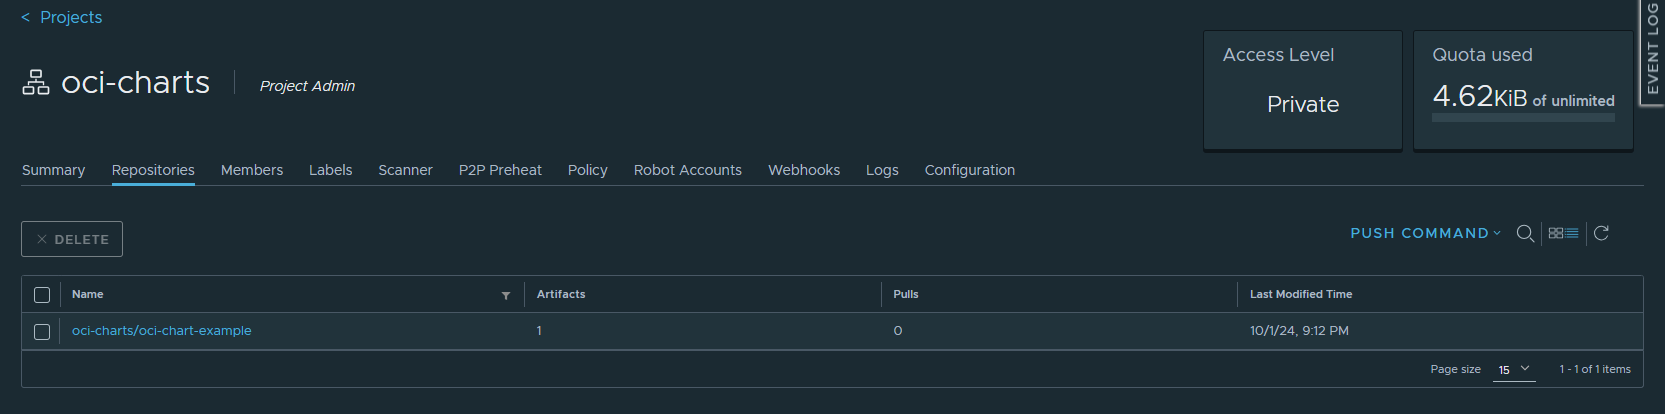The height and width of the screenshot is (414, 1665).
Task: Select all repositories with header checkbox
Action: pos(42,295)
